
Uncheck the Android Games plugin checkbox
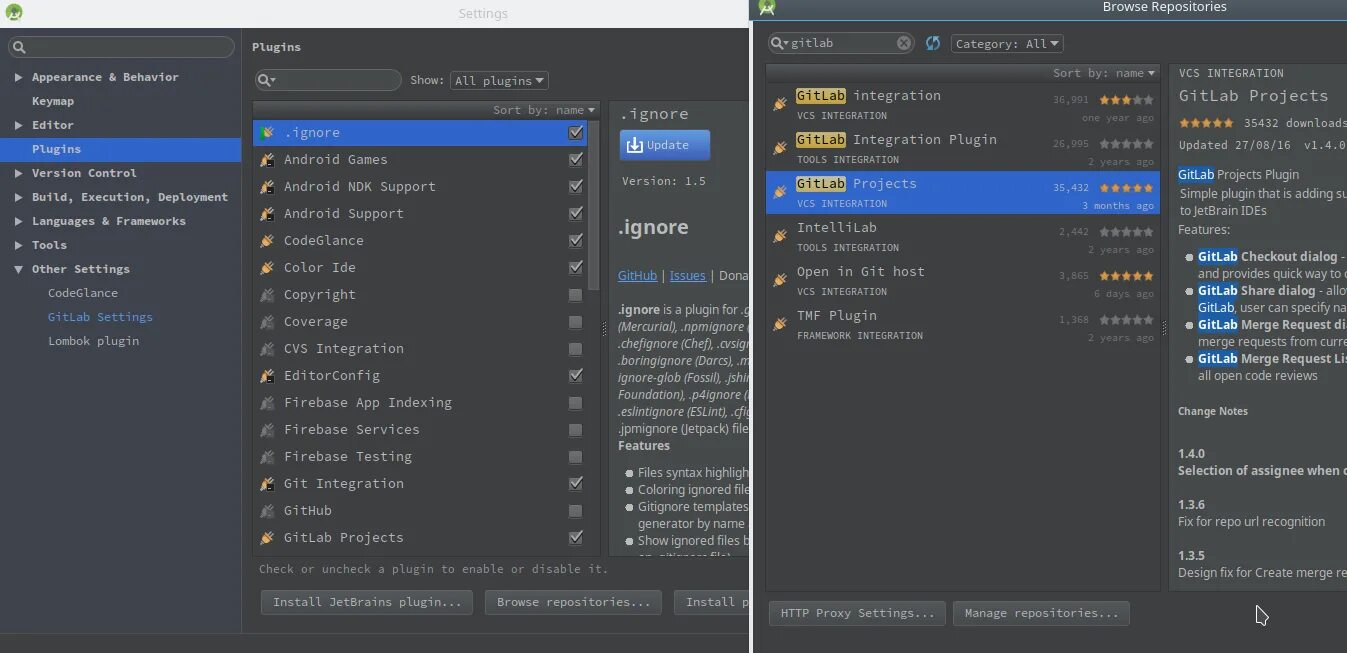pos(575,160)
